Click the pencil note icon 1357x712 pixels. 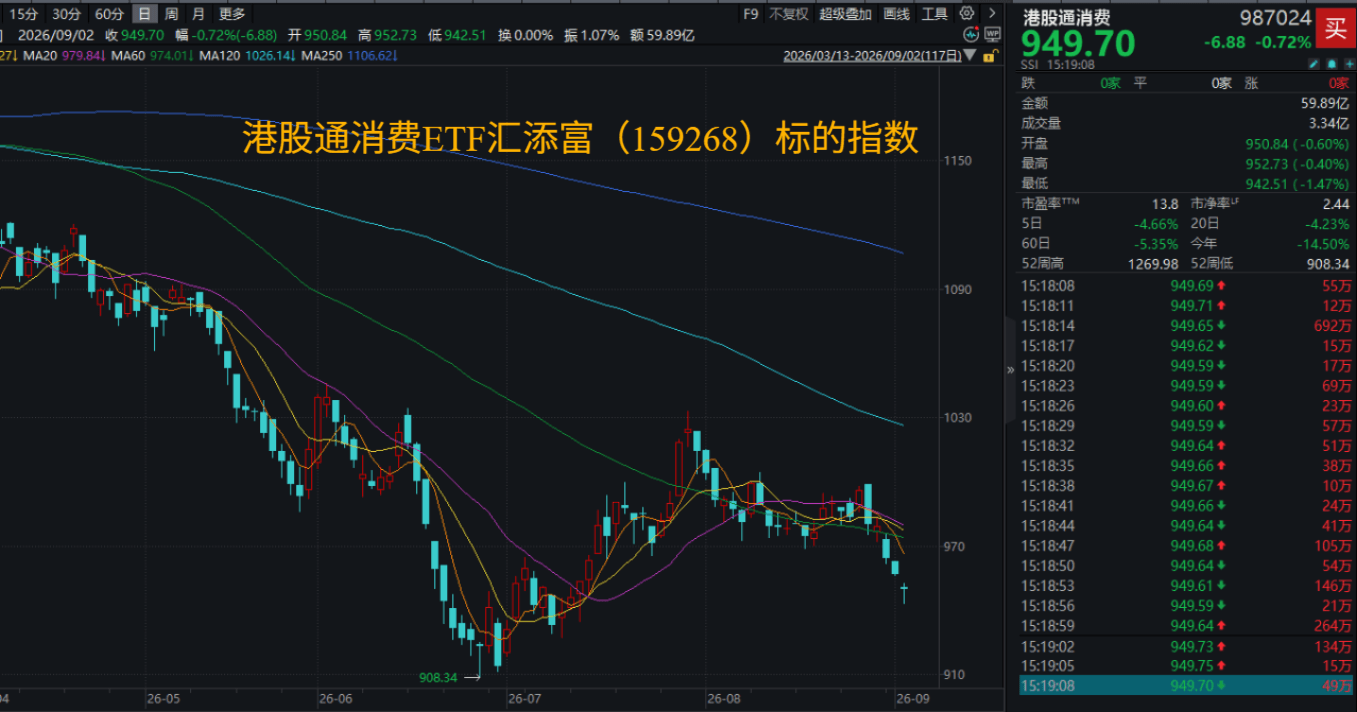1314,63
